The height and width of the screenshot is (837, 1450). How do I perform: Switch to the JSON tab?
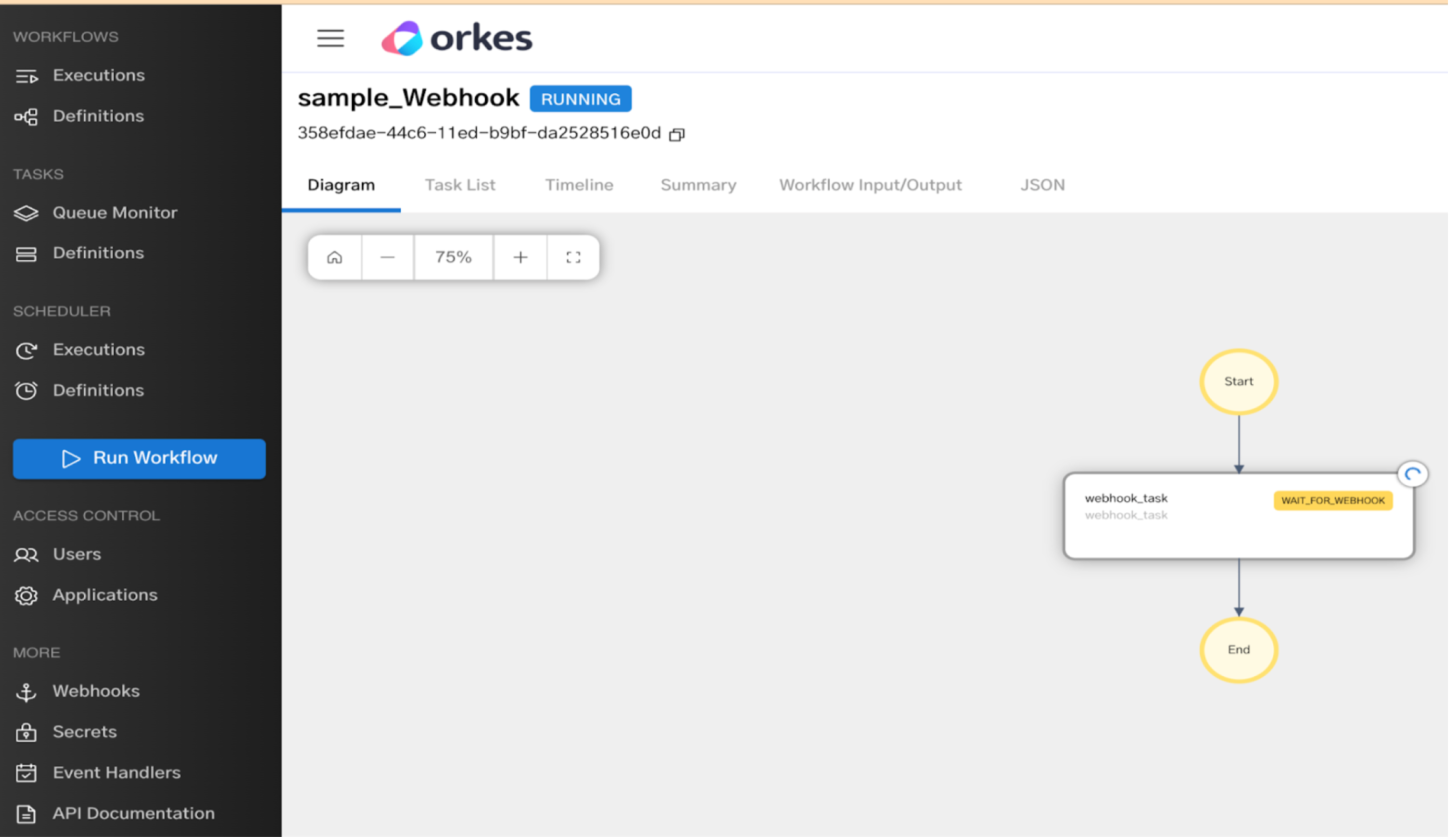coord(1042,185)
